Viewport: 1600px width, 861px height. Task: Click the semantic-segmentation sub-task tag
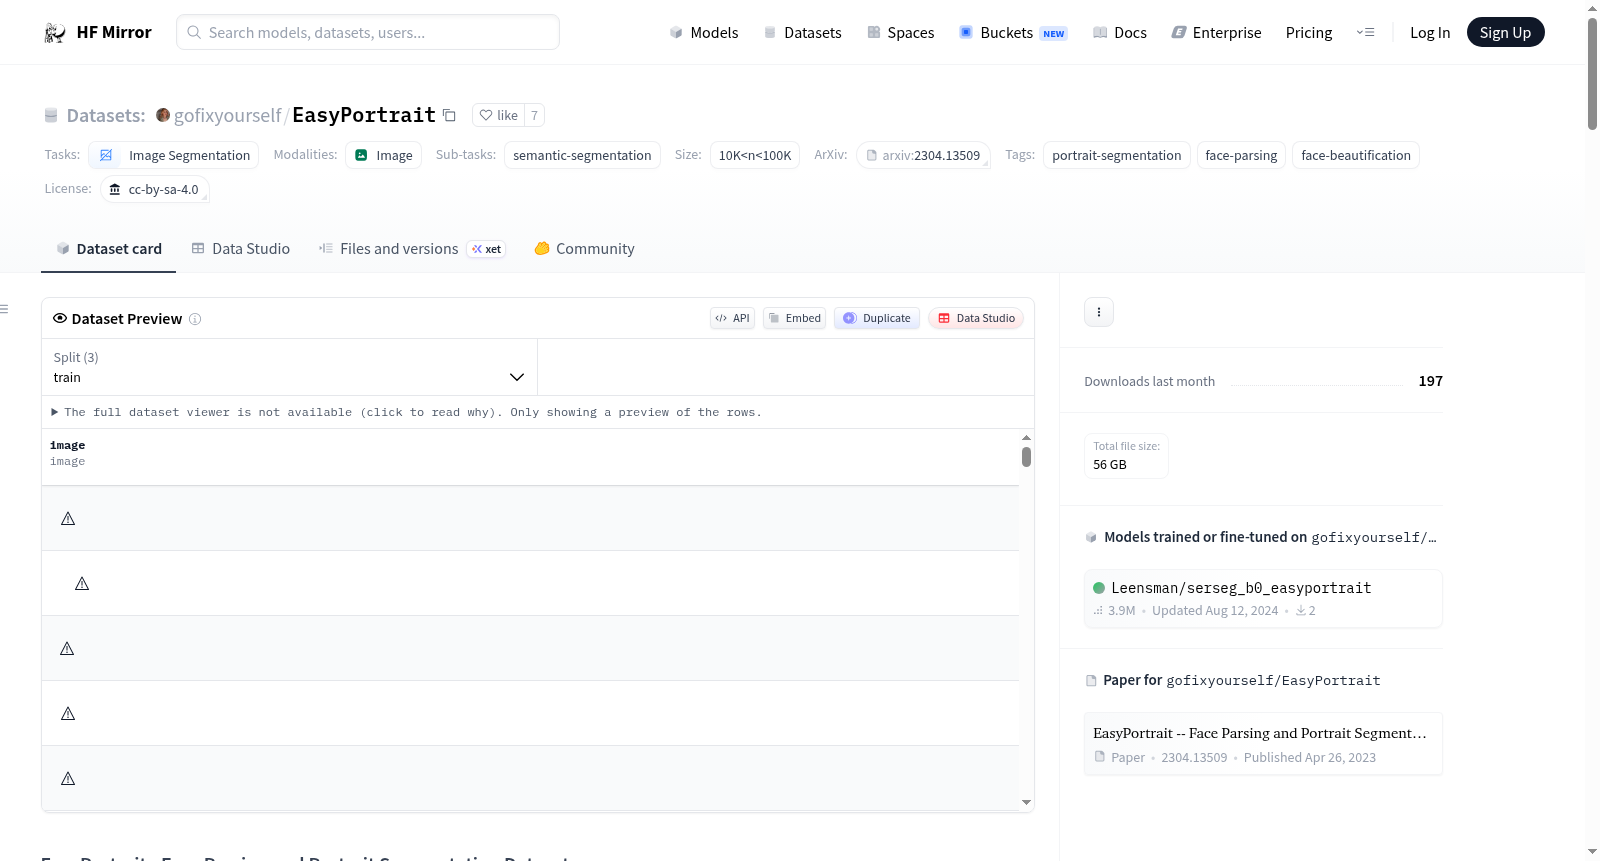pos(582,155)
